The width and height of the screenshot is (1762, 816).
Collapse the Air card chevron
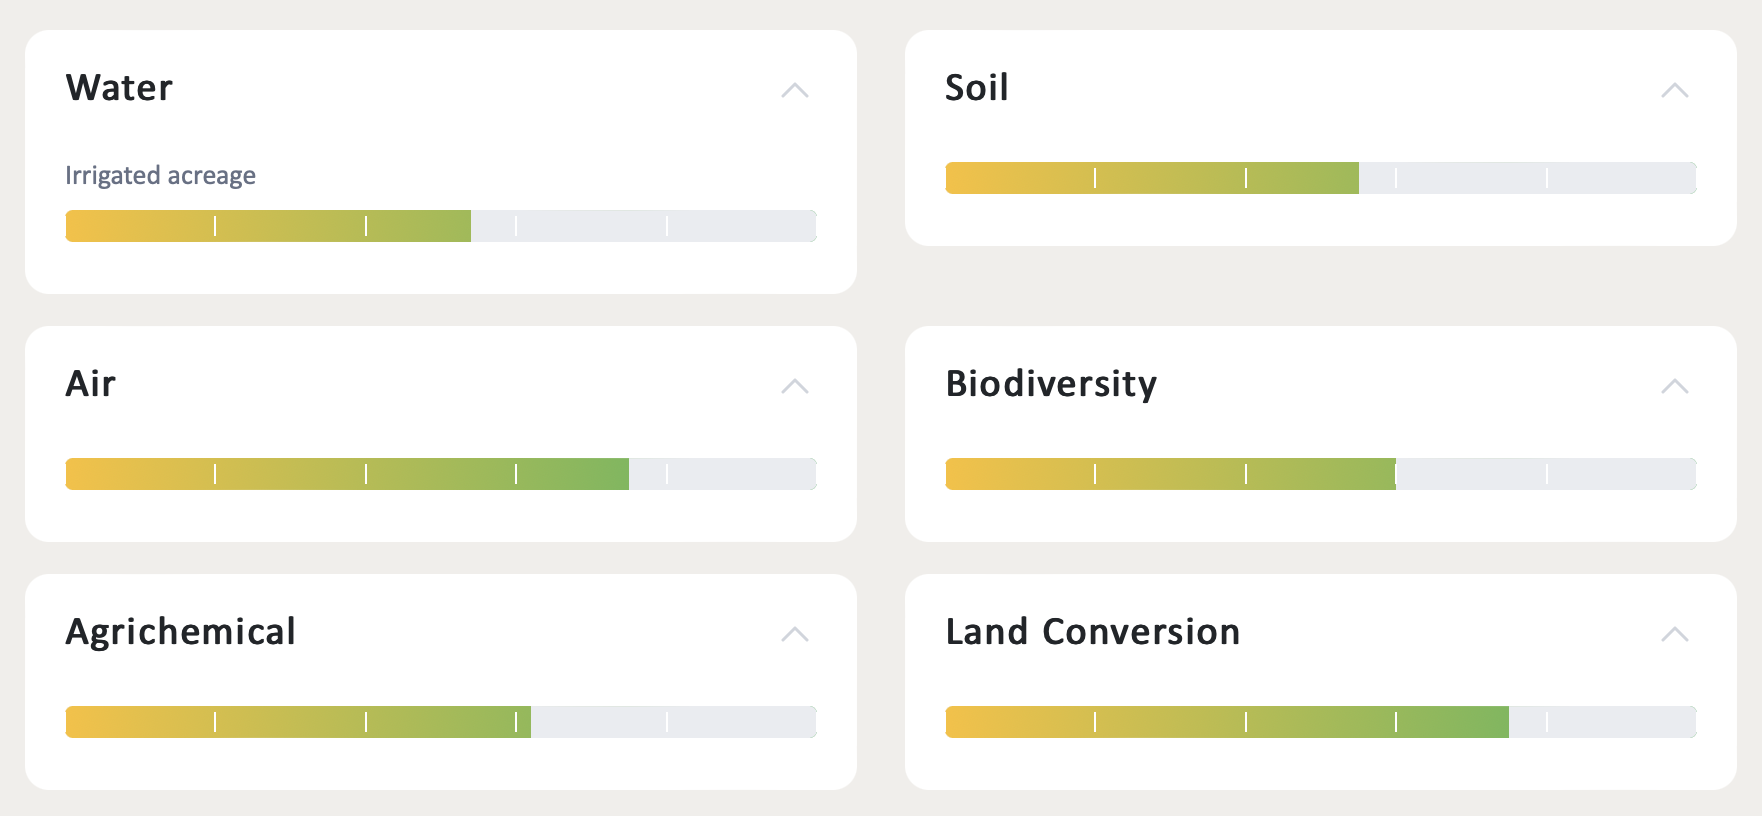click(794, 386)
